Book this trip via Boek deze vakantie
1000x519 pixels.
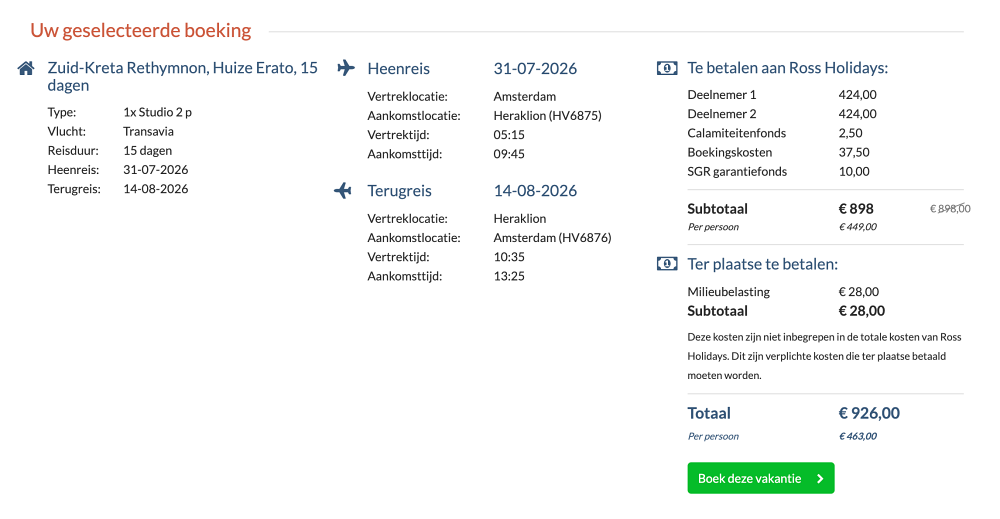[x=761, y=478]
